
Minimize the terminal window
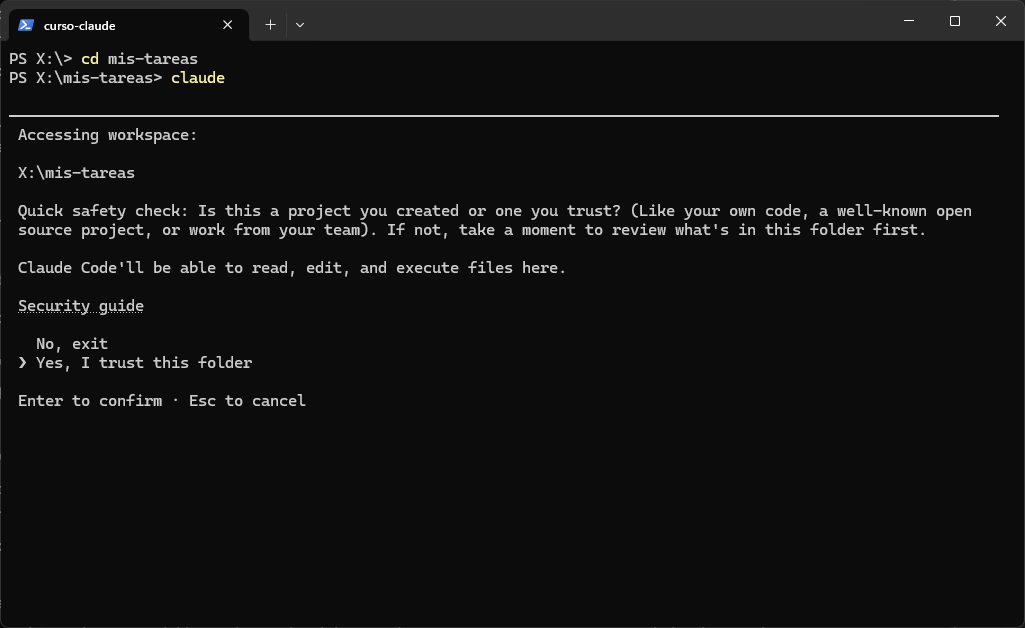909,21
